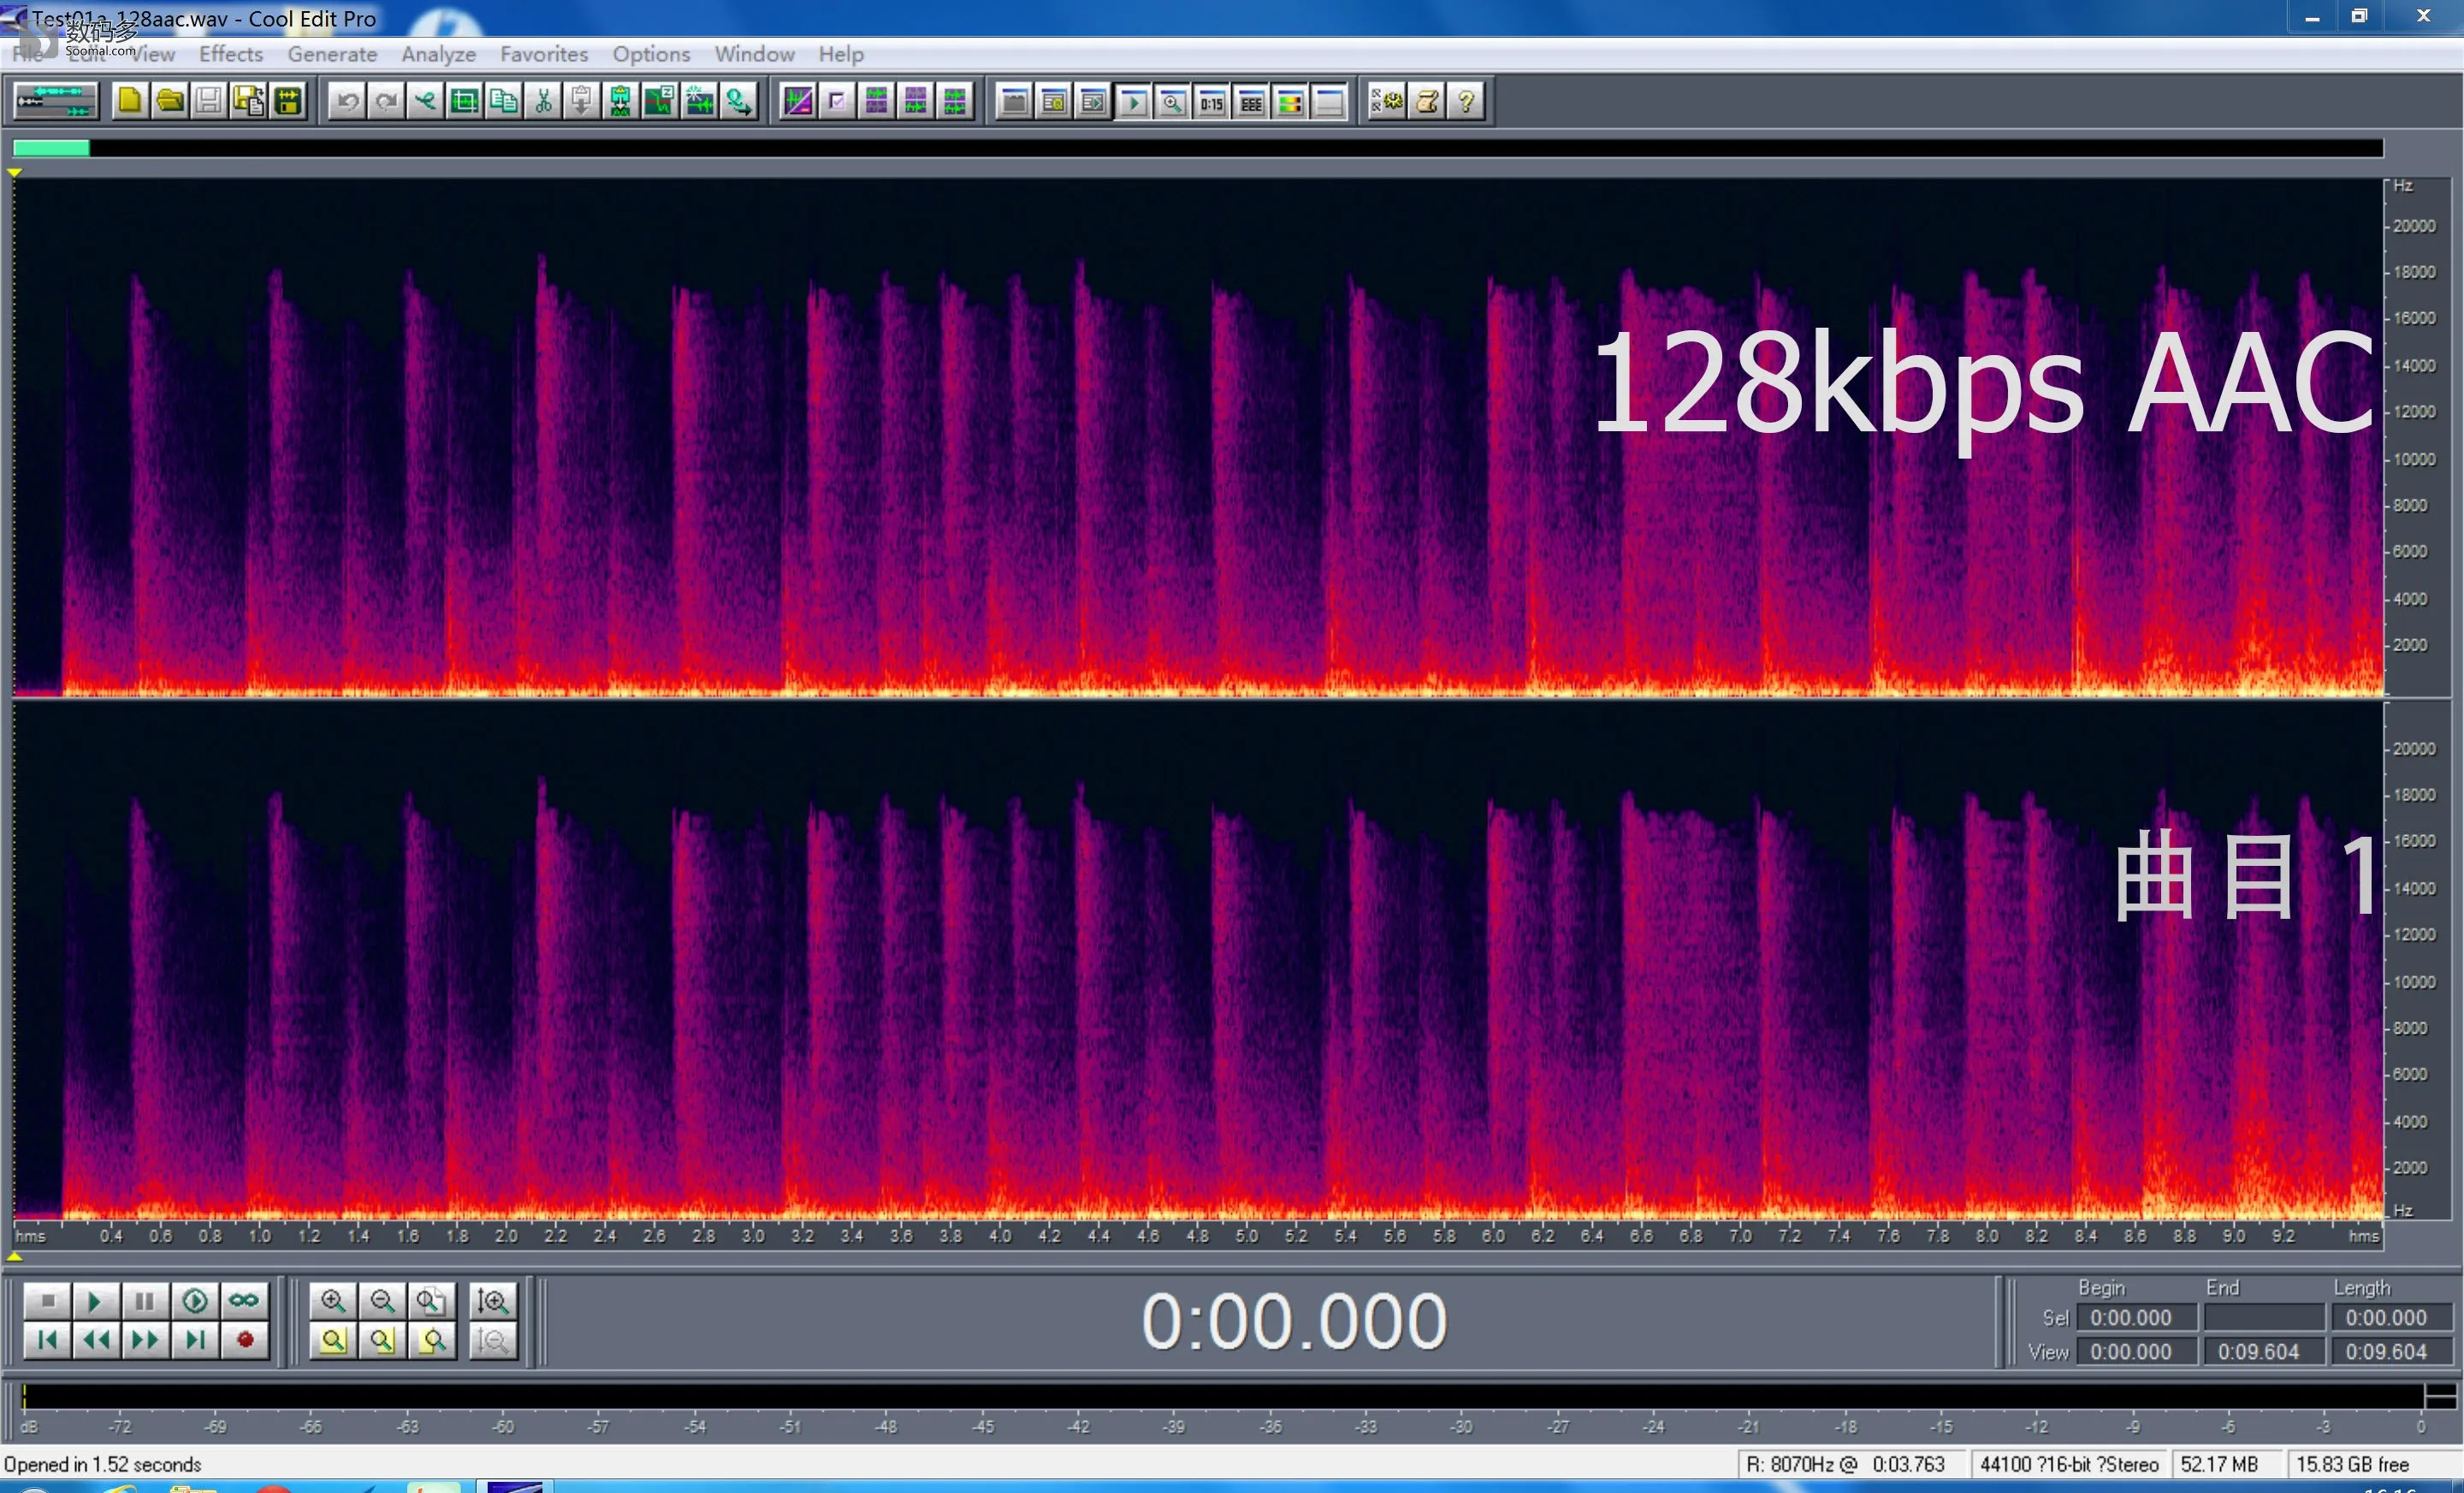The image size is (2464, 1493).
Task: Click the empty Sel End time field
Action: (2264, 1318)
